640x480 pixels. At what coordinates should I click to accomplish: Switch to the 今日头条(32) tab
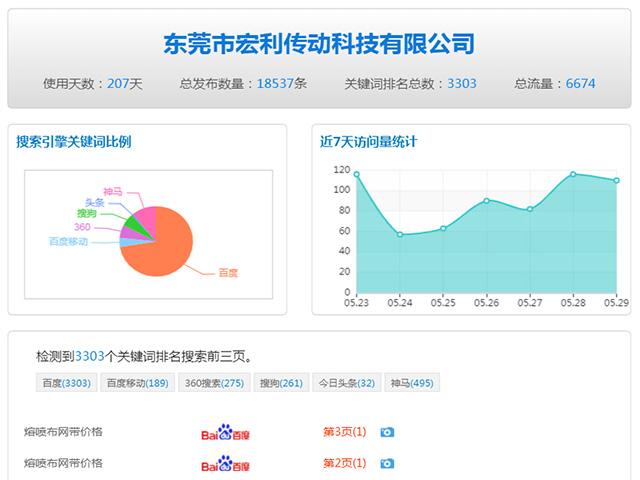click(346, 383)
